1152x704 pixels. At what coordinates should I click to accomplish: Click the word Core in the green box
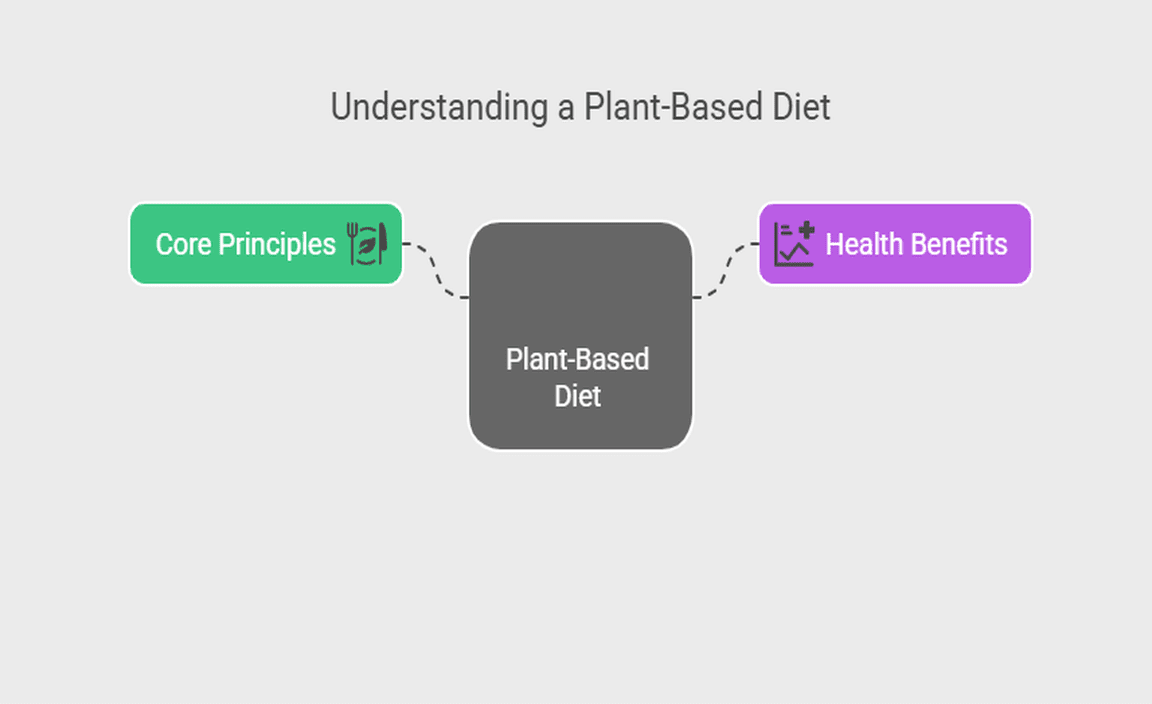(183, 244)
